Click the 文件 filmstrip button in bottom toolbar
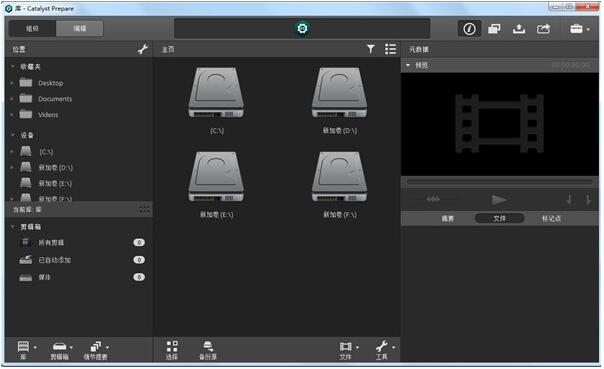The image size is (604, 369). point(346,350)
